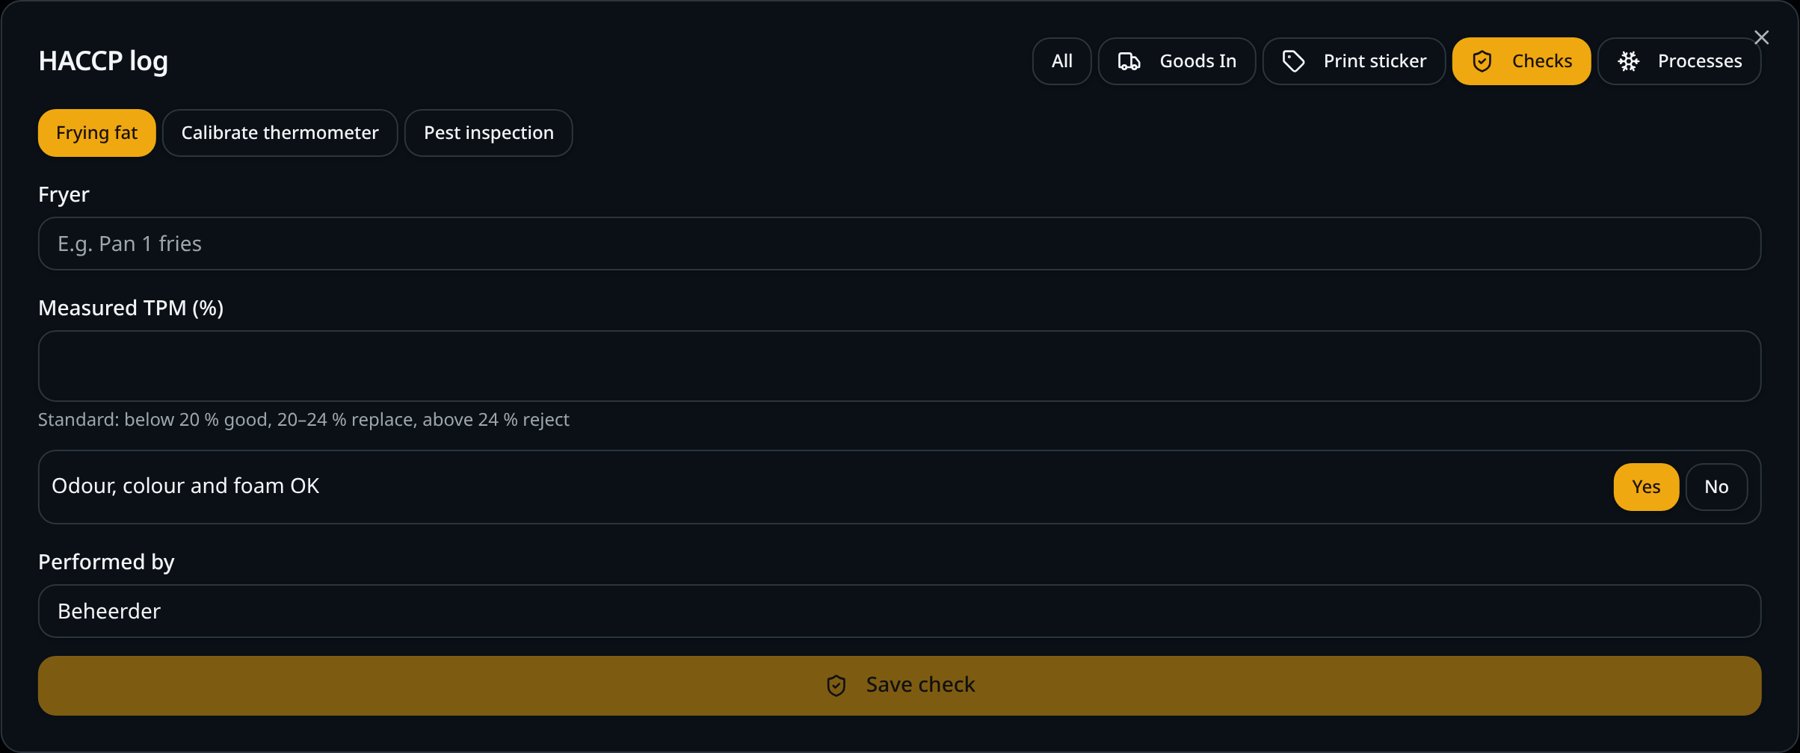This screenshot has height=753, width=1800.
Task: Click the shield icon on Checks tab
Action: (x=1482, y=61)
